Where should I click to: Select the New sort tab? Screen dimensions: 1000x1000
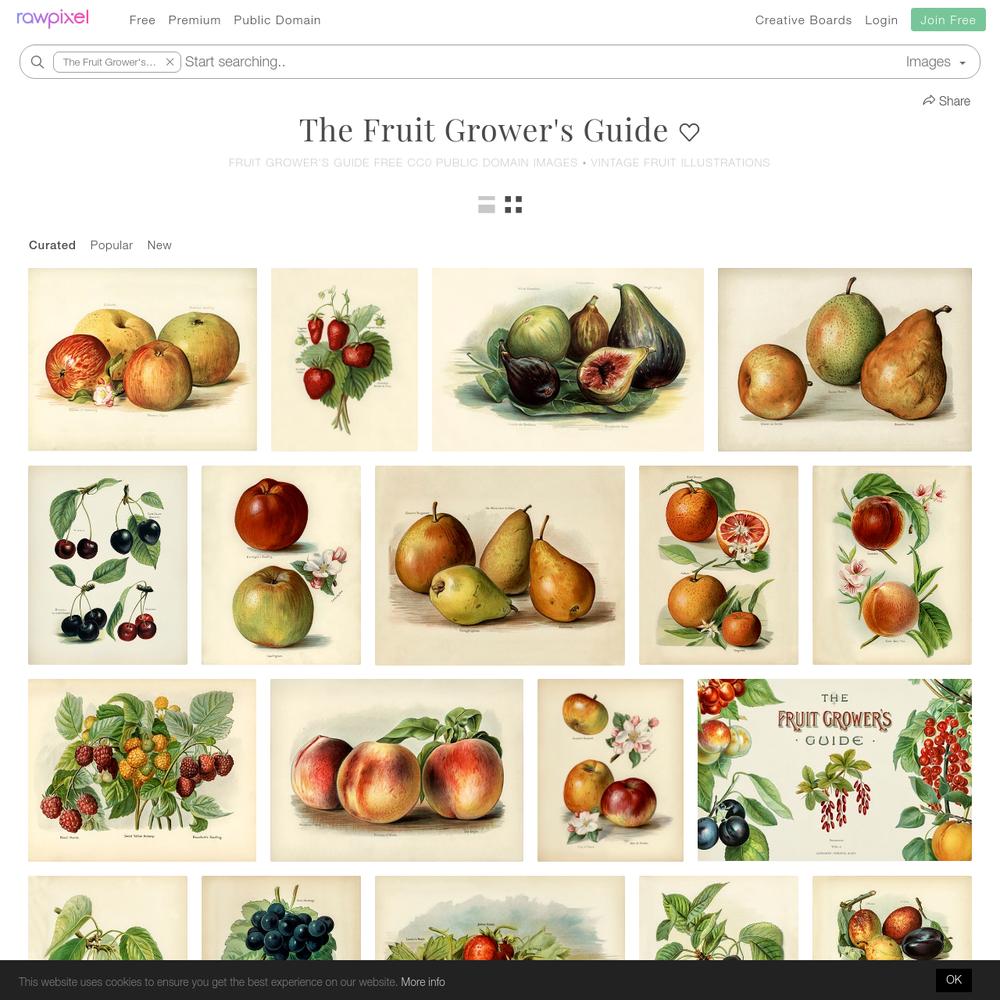click(x=159, y=245)
